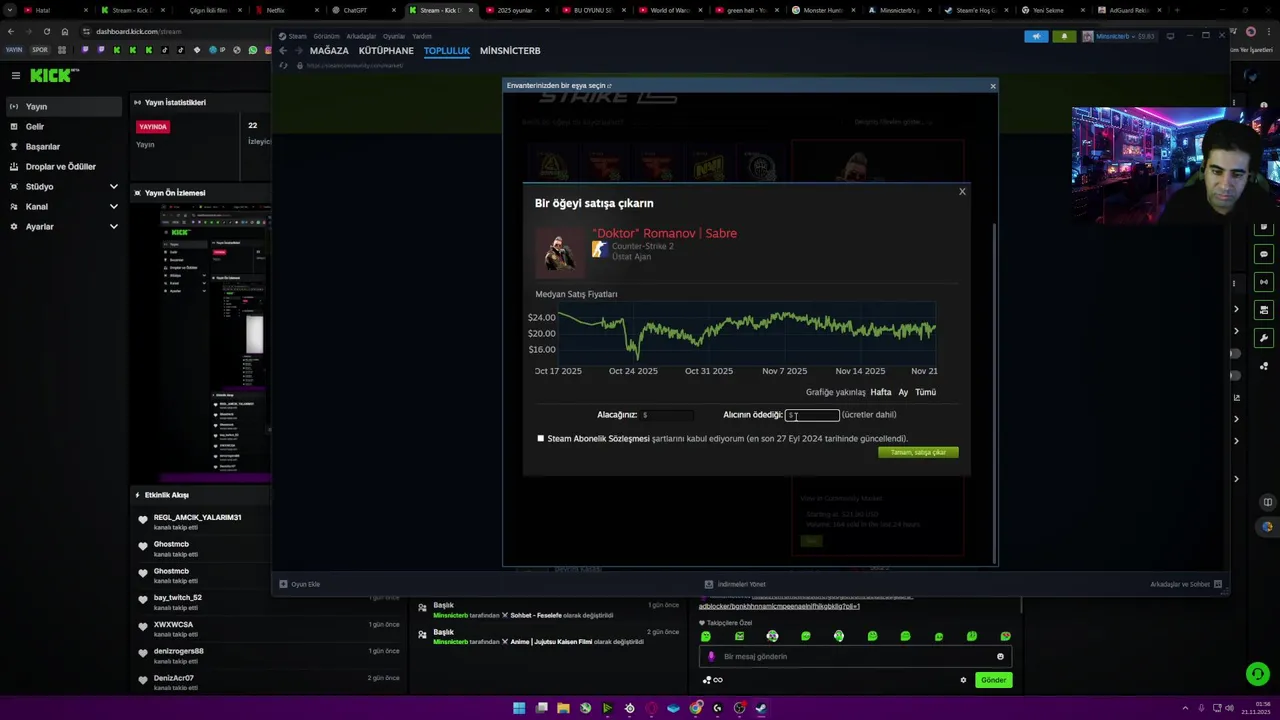1280x720 pixels.
Task: Open Kick chat settings gear icon
Action: click(963, 680)
